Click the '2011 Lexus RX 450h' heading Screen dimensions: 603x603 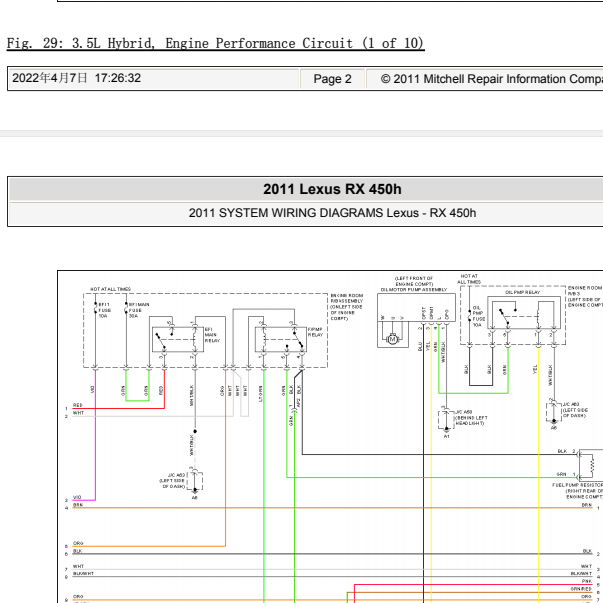tap(332, 189)
